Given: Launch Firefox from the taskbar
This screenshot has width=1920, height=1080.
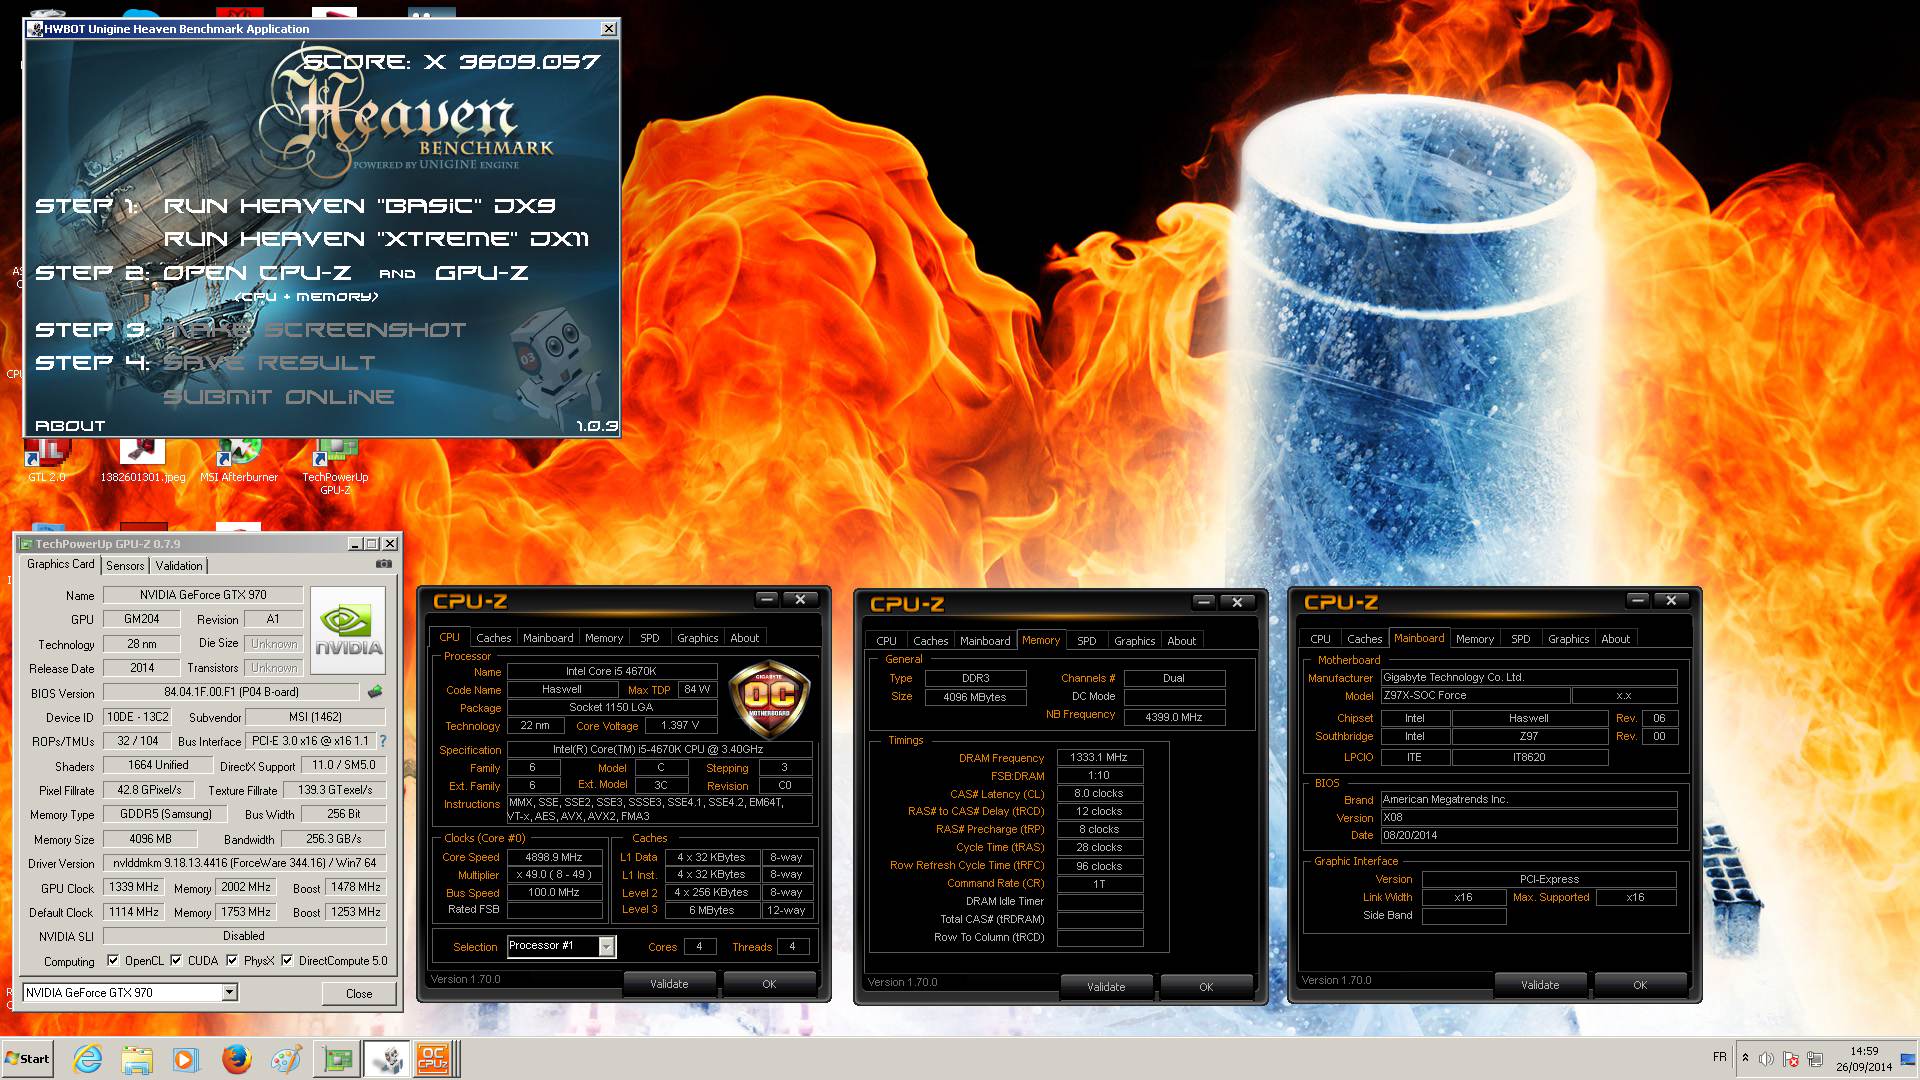Looking at the screenshot, I should (237, 1059).
